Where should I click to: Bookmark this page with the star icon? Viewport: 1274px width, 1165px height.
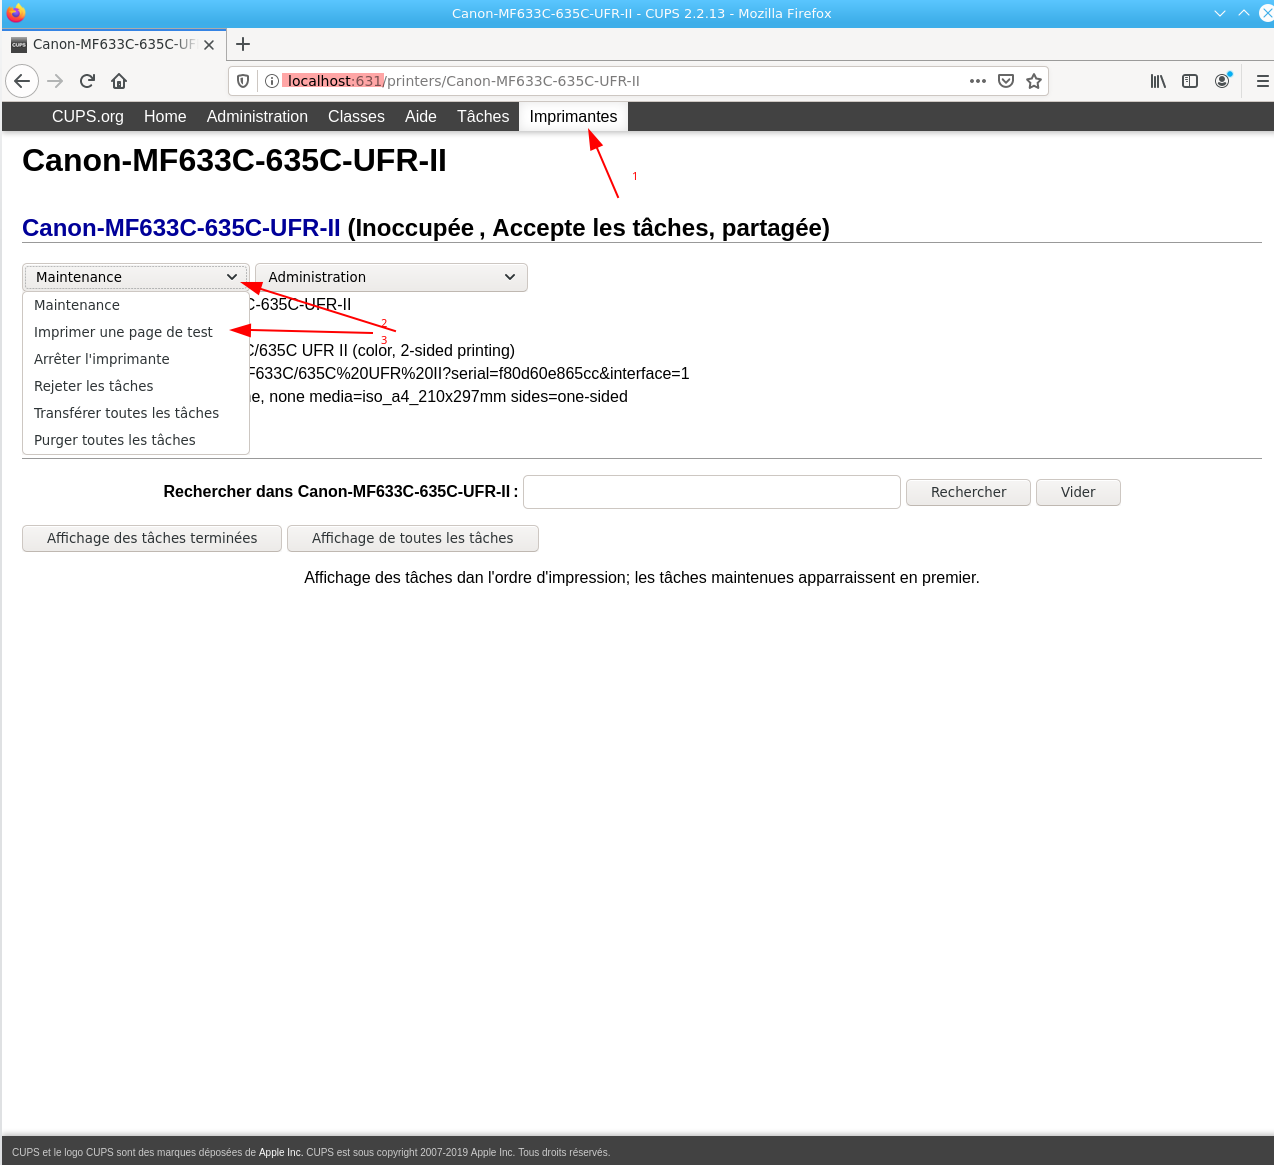[1034, 81]
